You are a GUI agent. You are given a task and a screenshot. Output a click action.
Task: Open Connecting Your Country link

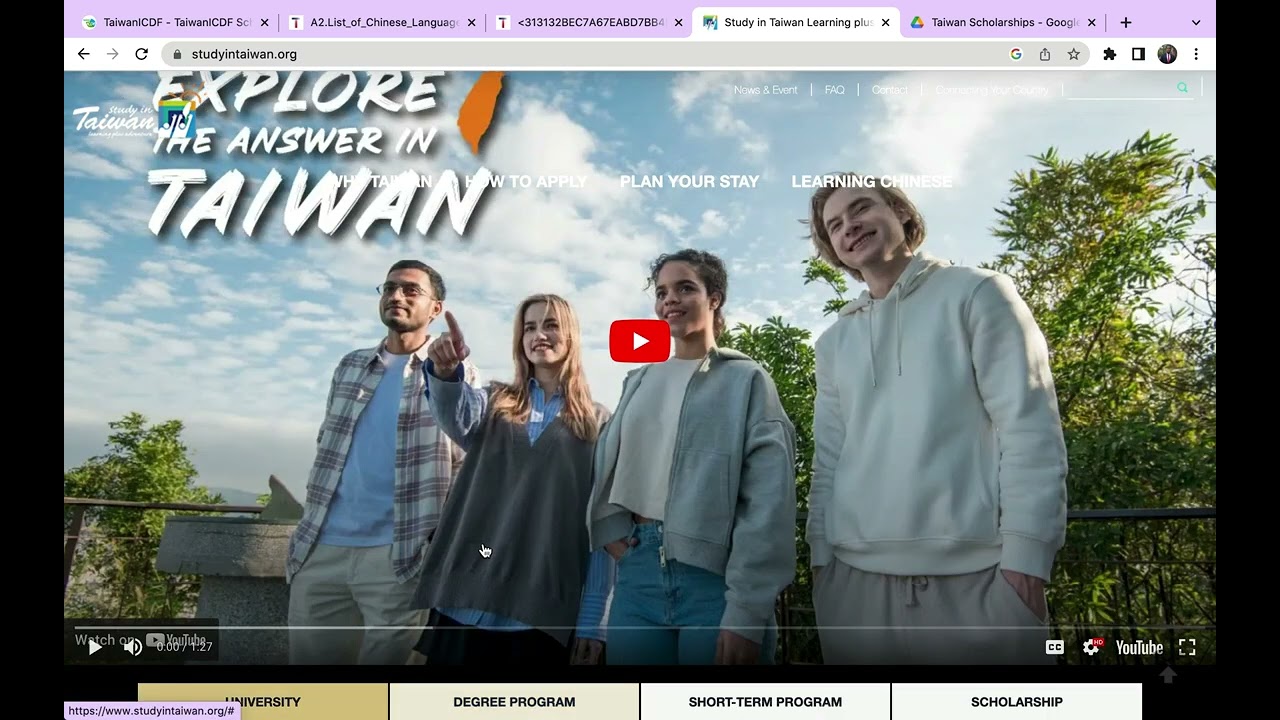pyautogui.click(x=992, y=90)
